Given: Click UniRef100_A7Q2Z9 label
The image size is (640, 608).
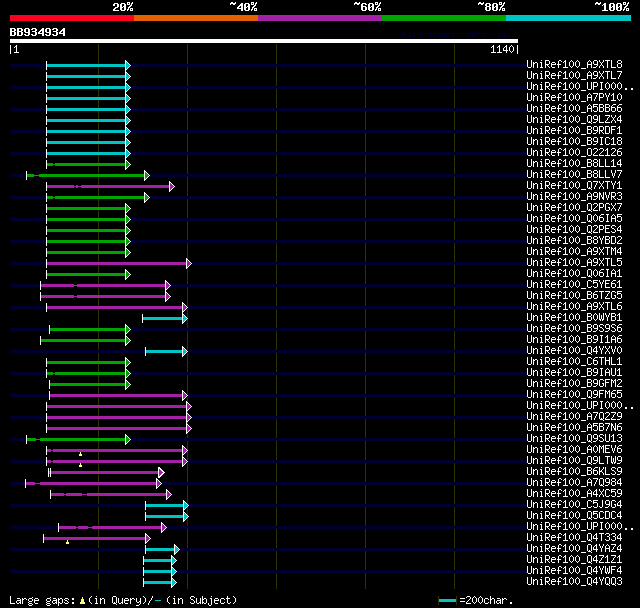Looking at the screenshot, I should coord(574,417).
